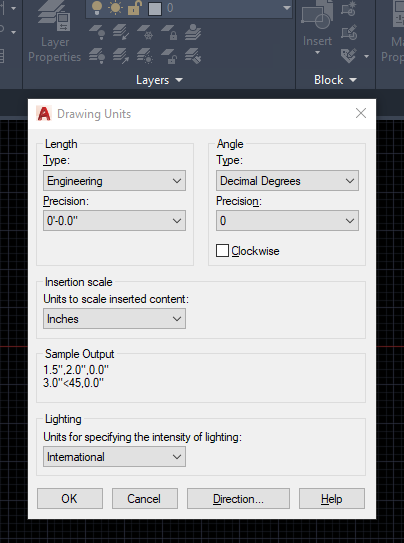The image size is (404, 543).
Task: Click the Layer Off icon
Action: coord(97,32)
